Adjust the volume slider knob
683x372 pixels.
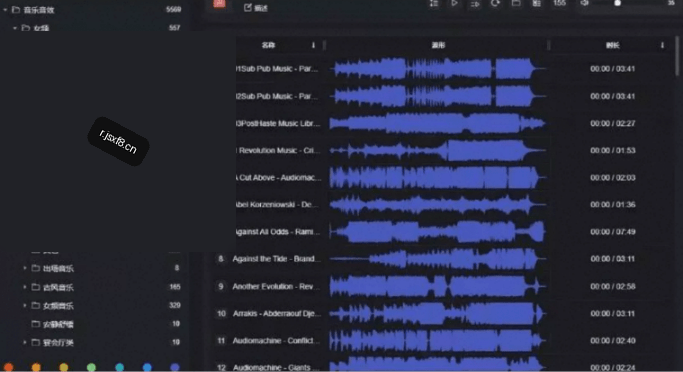click(617, 3)
